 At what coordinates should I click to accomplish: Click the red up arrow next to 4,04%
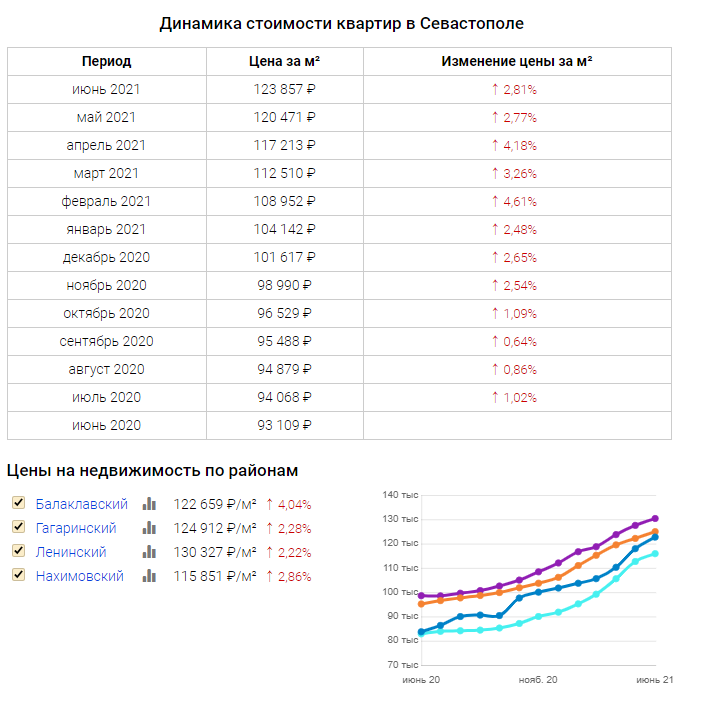tap(269, 504)
